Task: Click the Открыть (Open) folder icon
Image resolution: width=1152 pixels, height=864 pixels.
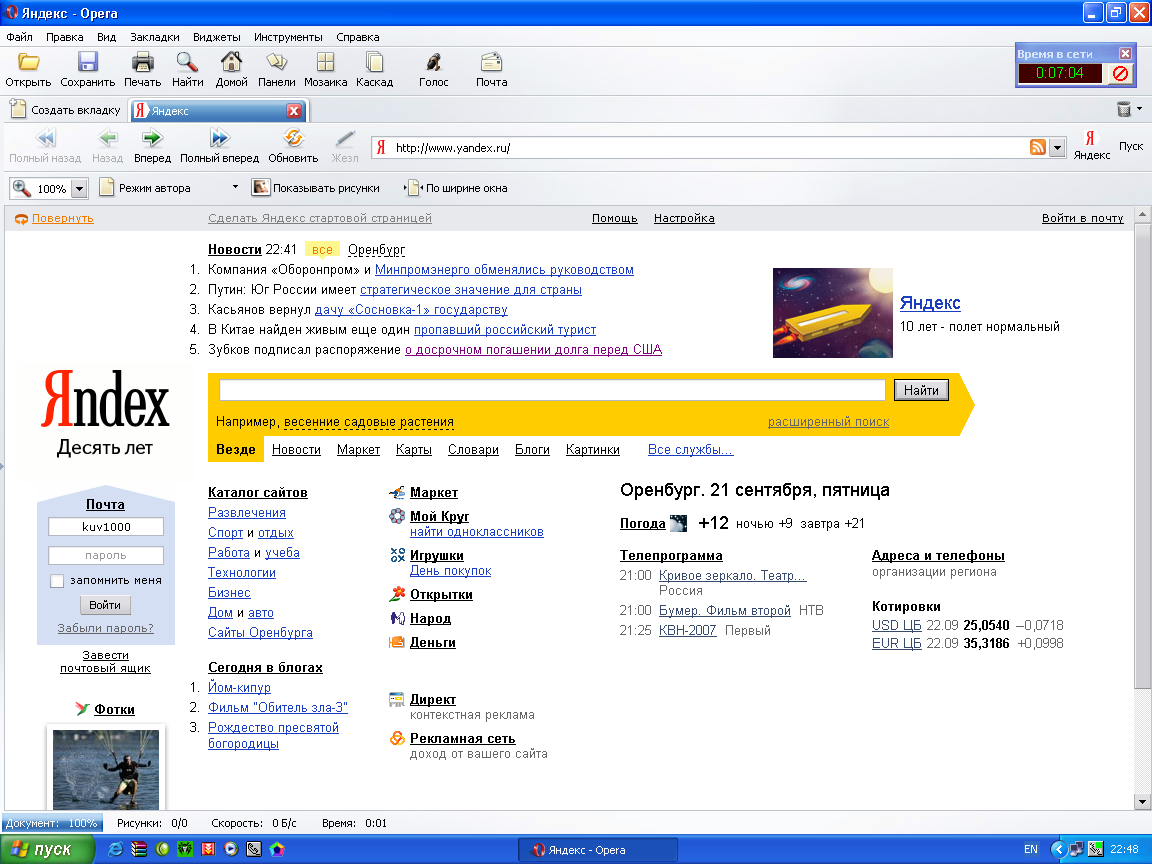Action: (28, 62)
